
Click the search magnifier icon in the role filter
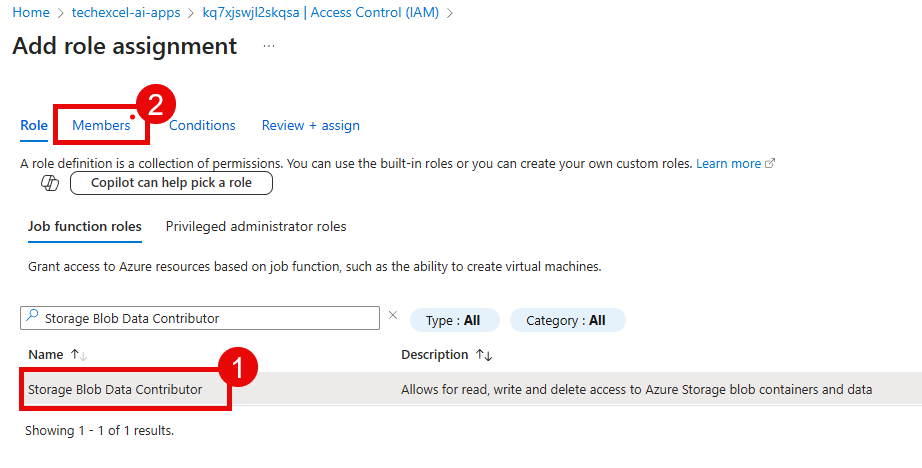[33, 316]
